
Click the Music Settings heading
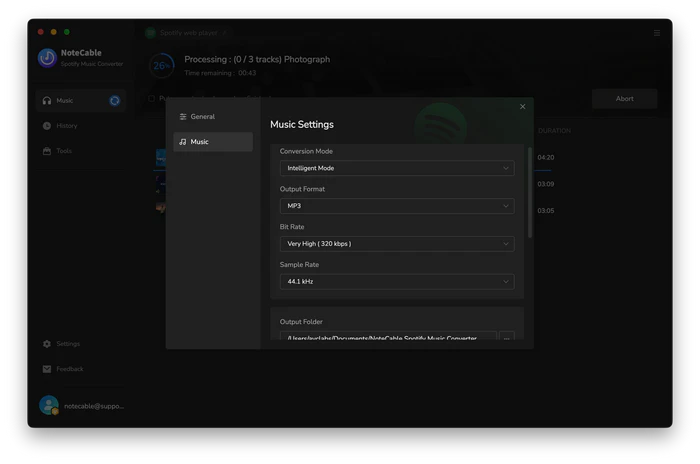302,125
